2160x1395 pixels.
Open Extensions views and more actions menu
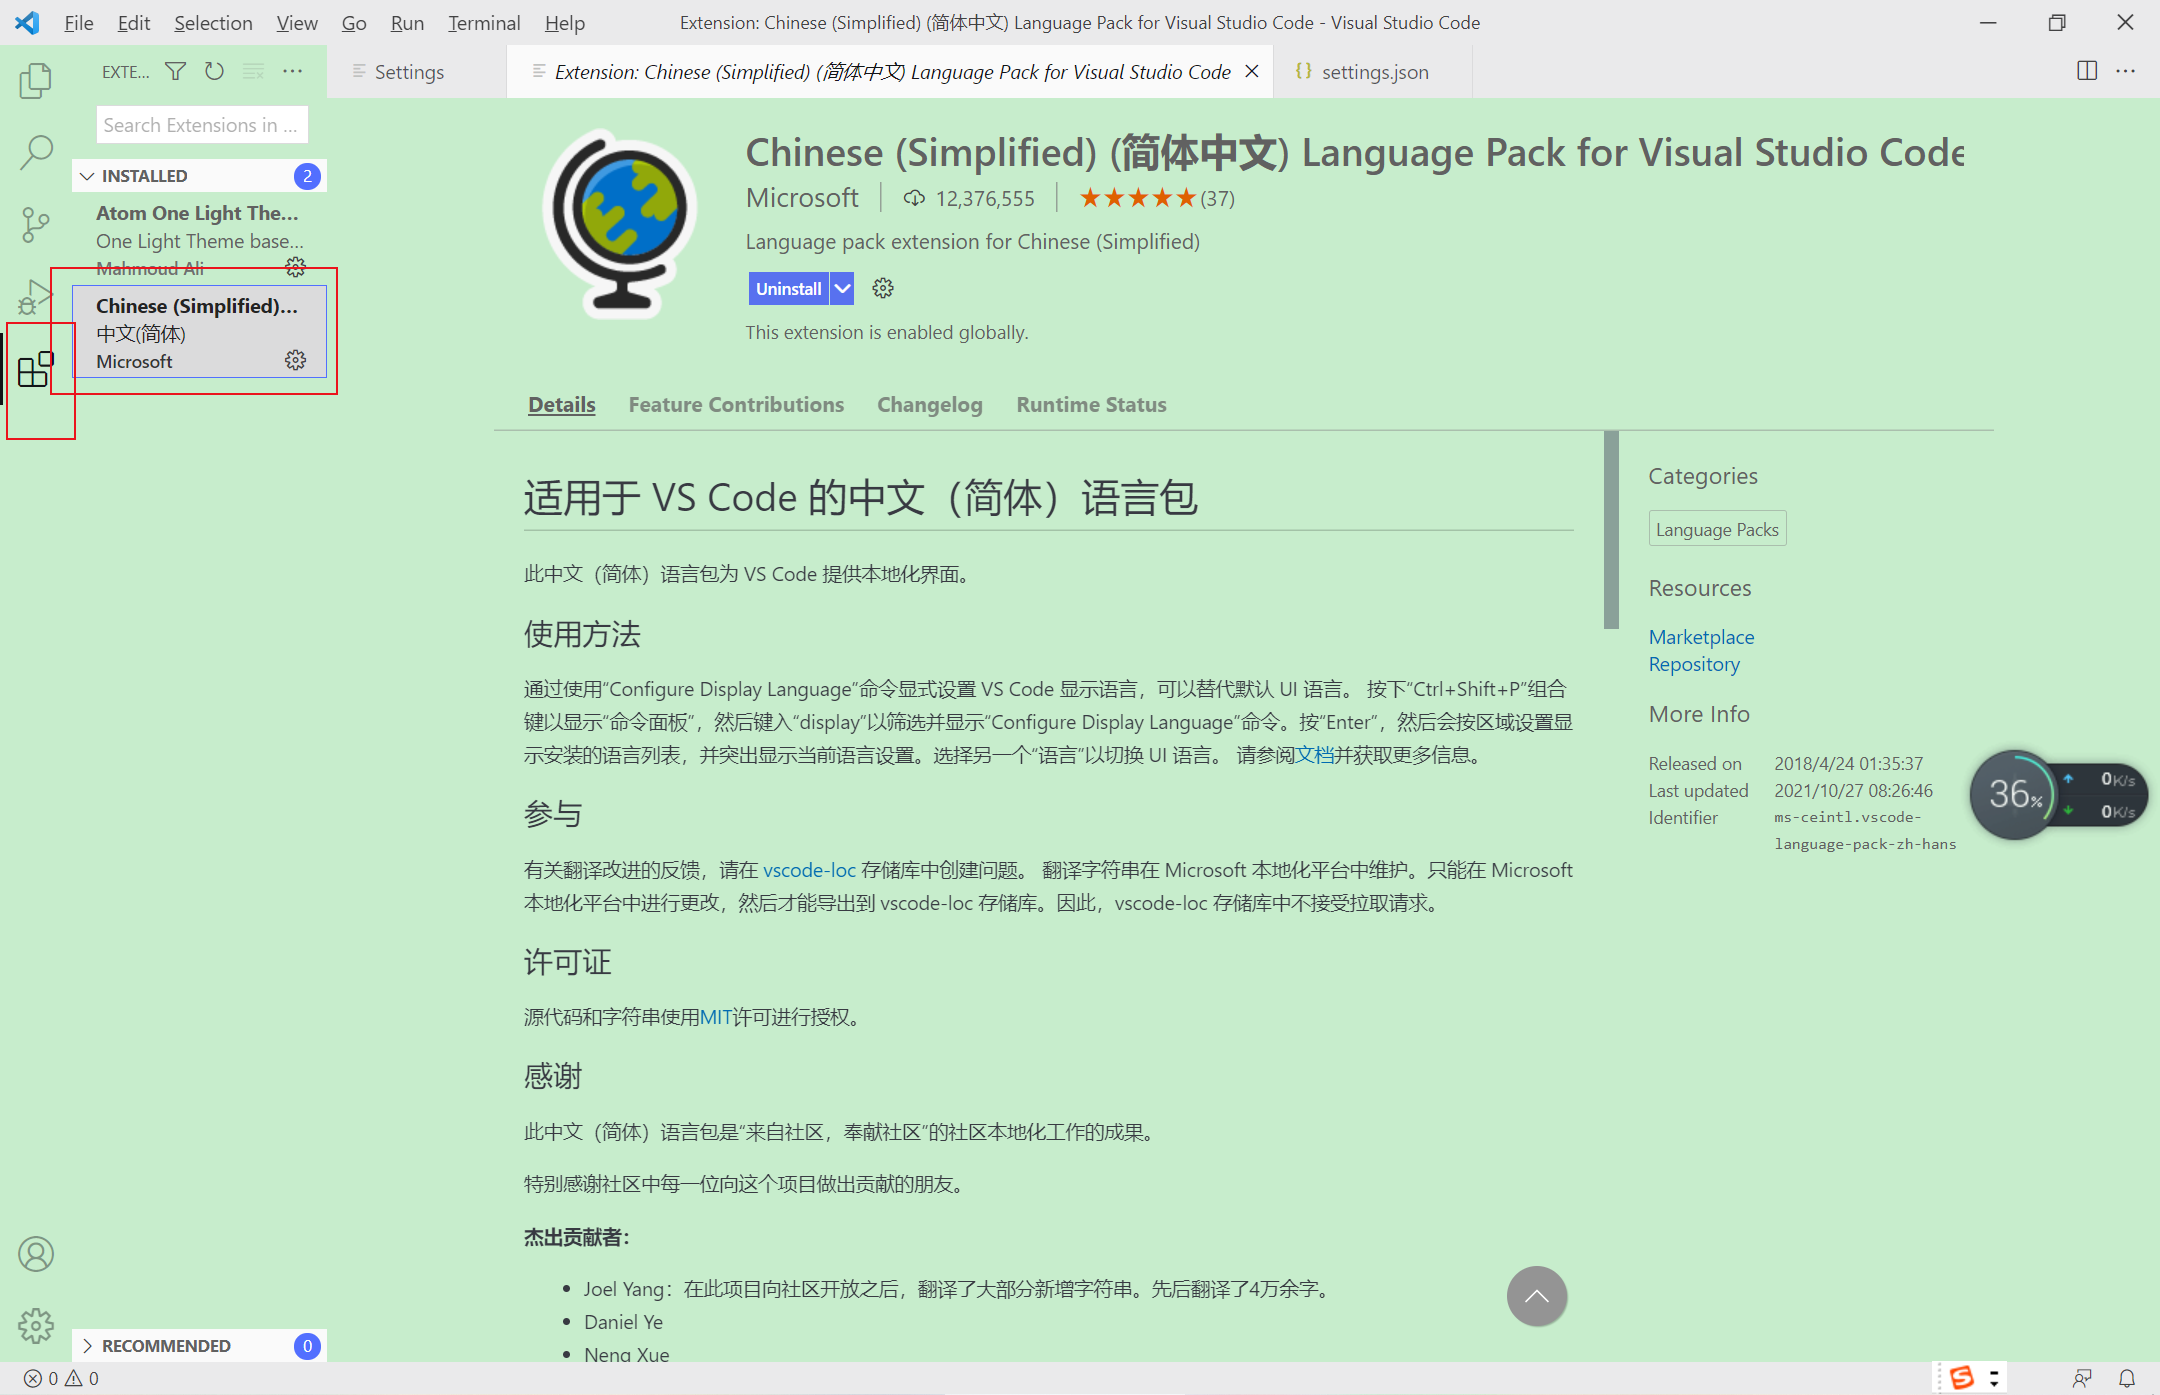pos(292,71)
